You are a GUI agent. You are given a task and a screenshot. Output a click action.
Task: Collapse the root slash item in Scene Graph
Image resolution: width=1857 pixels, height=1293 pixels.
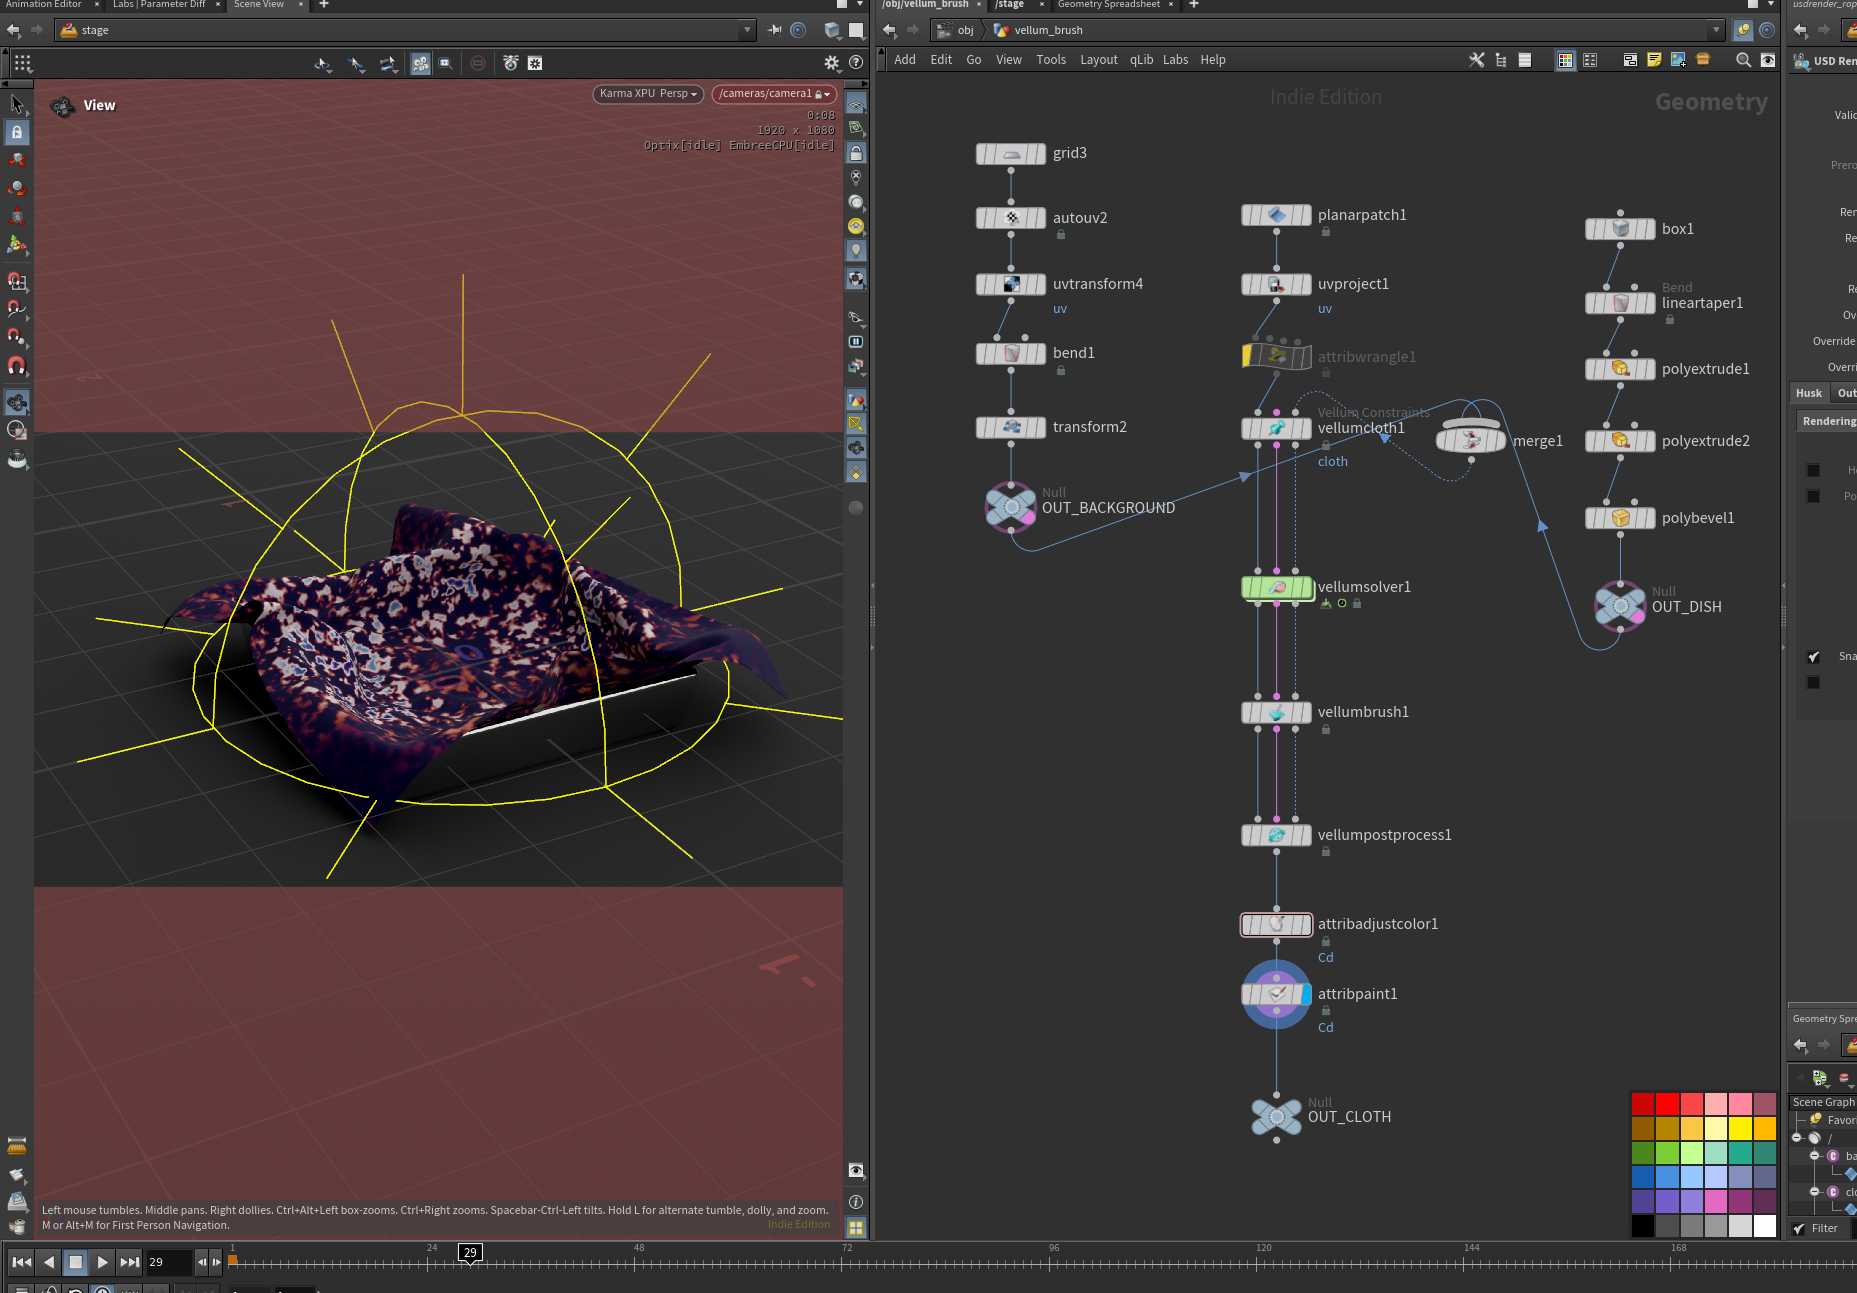click(1797, 1138)
